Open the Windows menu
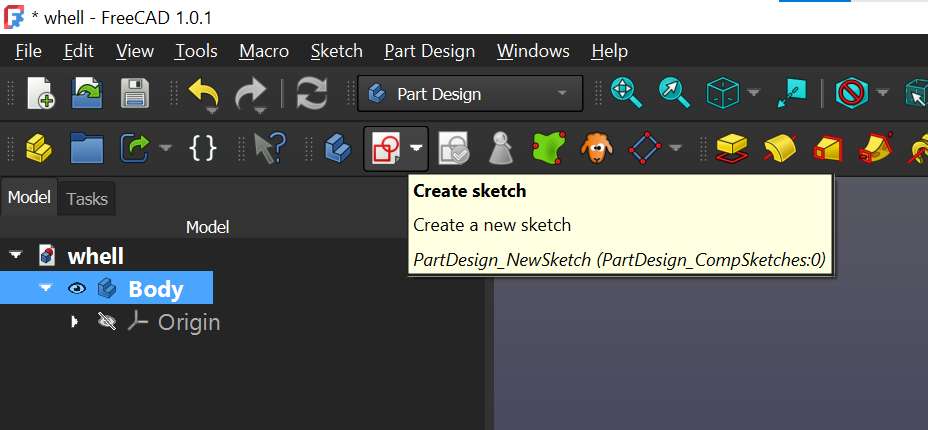Image resolution: width=928 pixels, height=430 pixels. 533,51
